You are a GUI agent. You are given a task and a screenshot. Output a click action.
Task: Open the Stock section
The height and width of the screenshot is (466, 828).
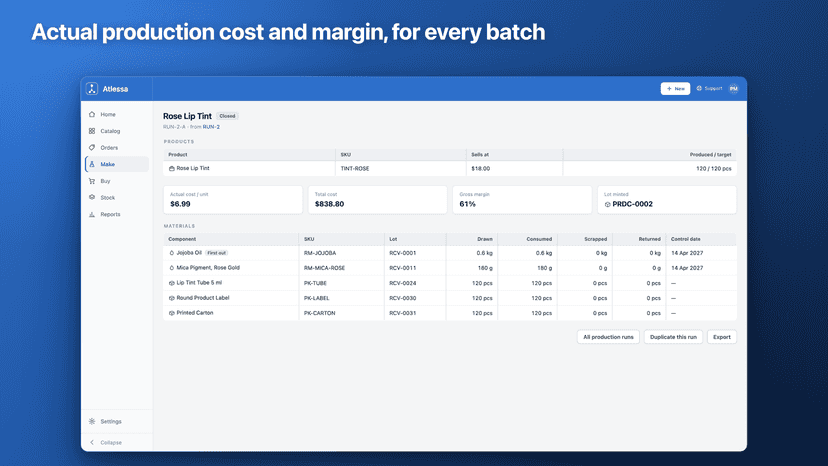click(116, 198)
